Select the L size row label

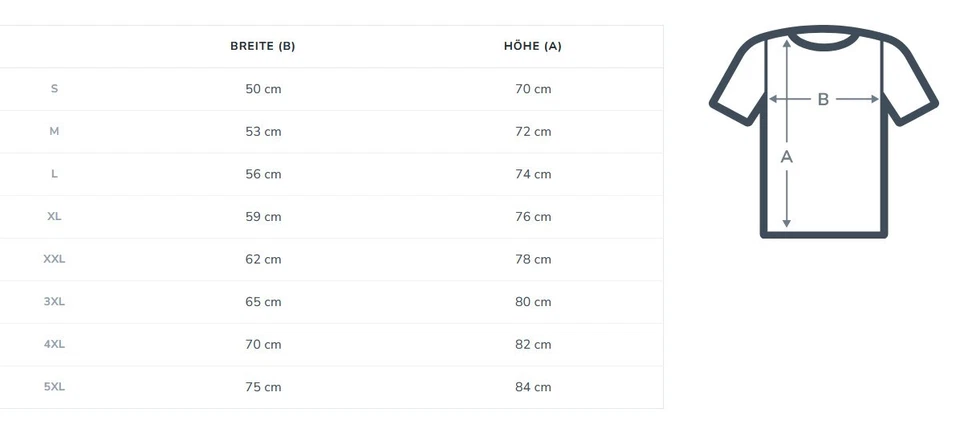tap(54, 174)
